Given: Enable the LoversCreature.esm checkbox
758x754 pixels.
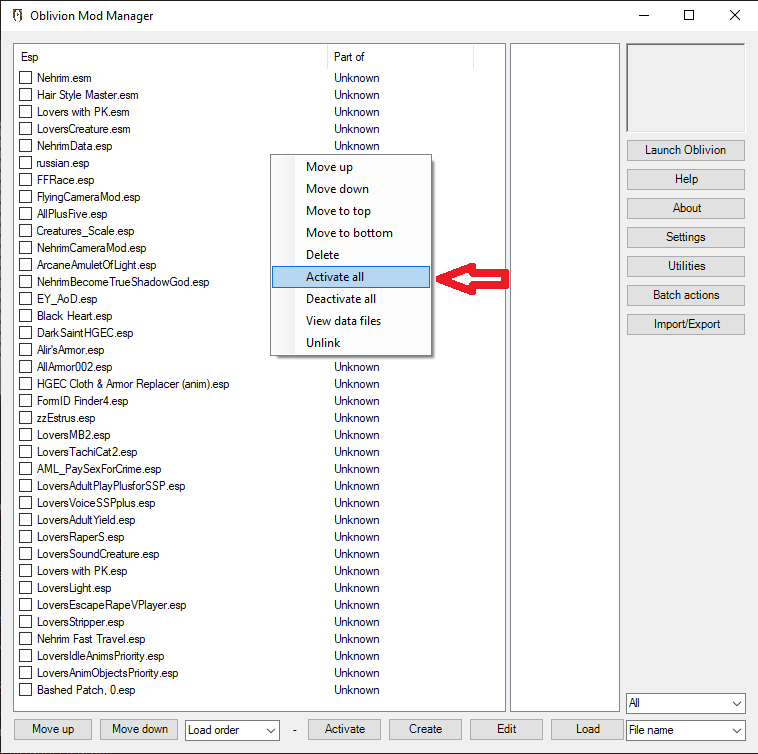Looking at the screenshot, I should 26,129.
